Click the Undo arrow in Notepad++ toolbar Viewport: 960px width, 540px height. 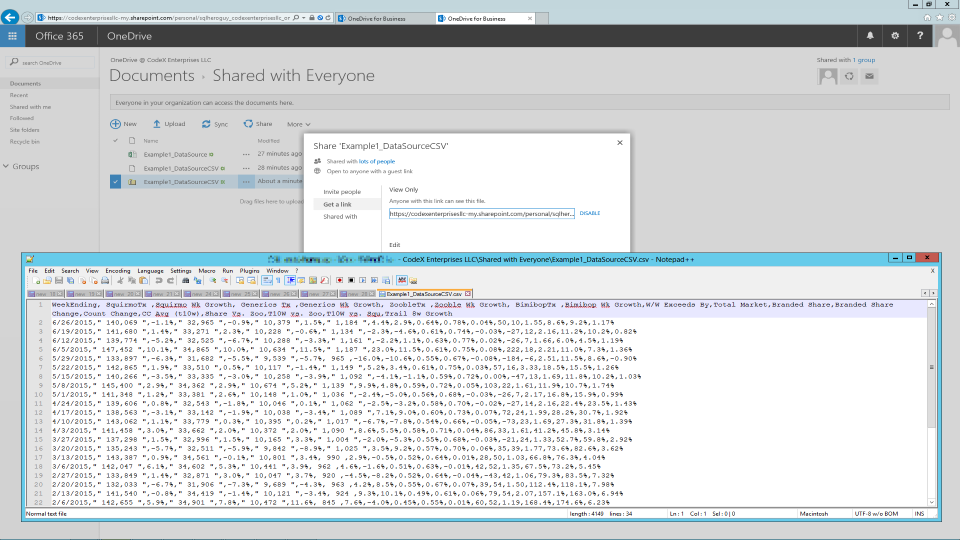159,280
